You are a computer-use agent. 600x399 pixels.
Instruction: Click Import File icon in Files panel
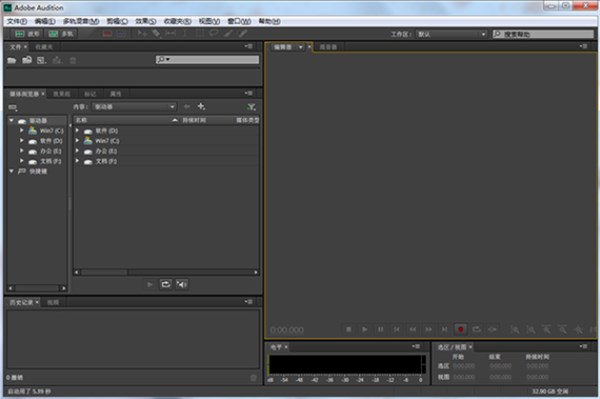[27, 60]
